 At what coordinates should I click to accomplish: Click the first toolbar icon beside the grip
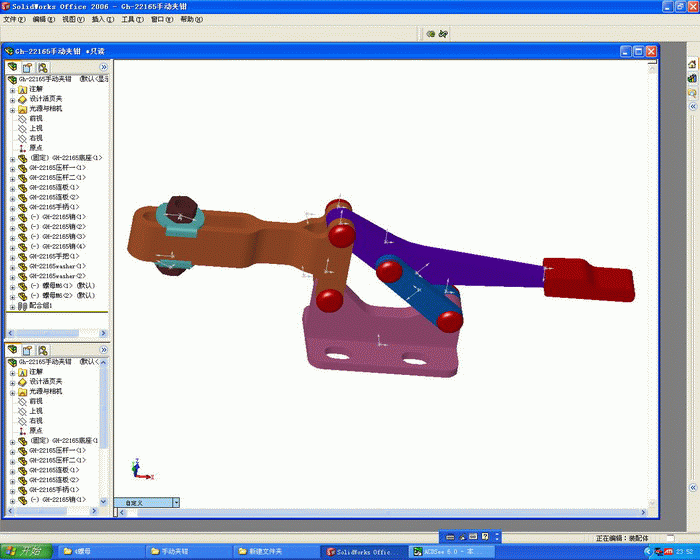pos(430,33)
